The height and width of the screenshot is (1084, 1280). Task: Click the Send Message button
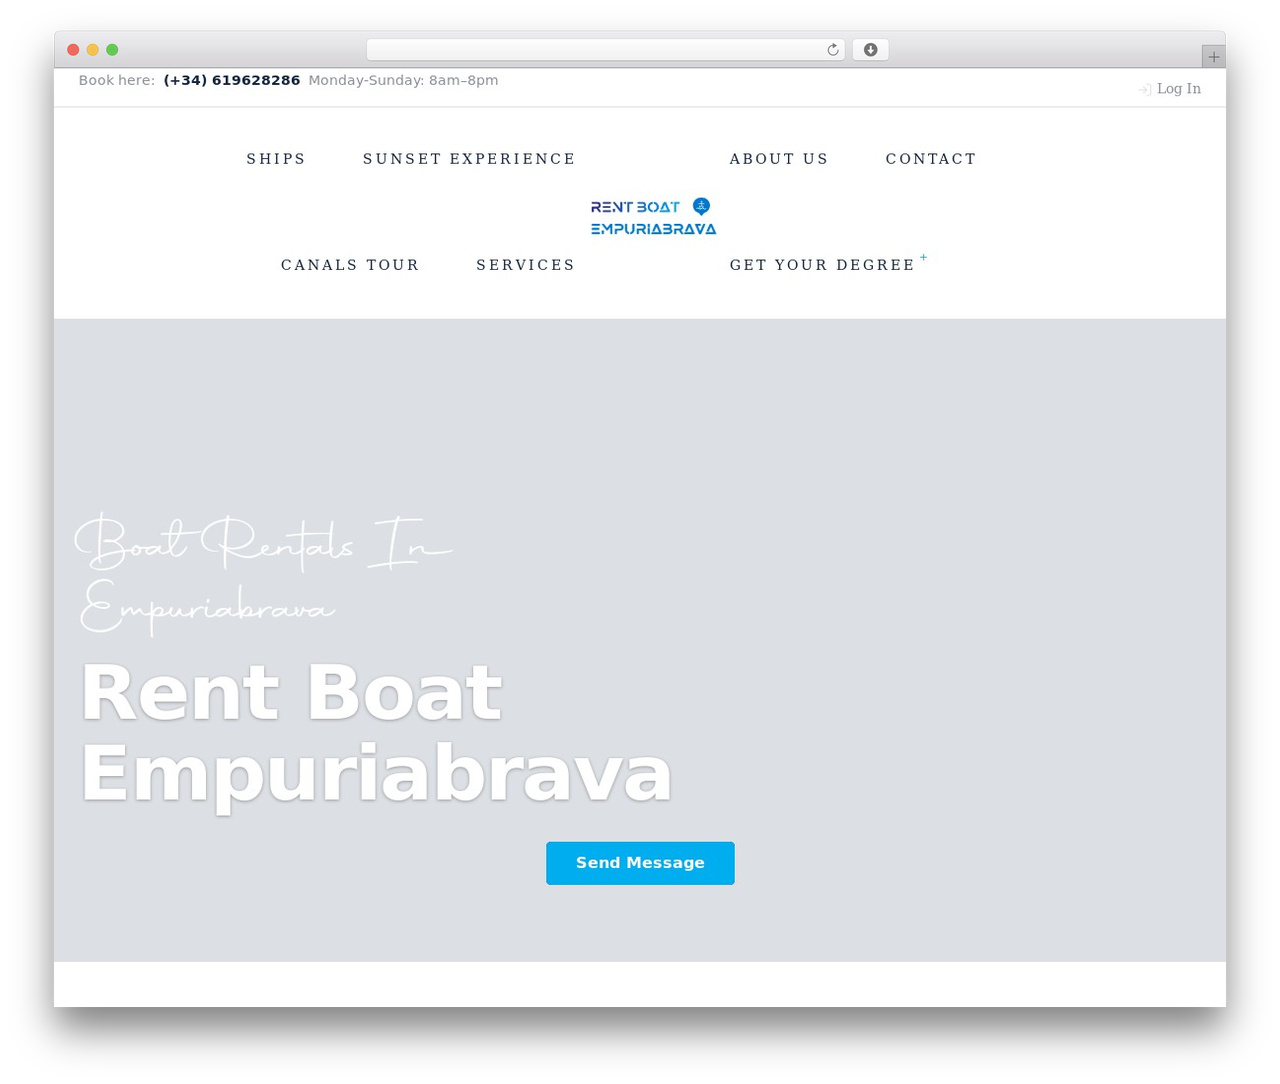(640, 863)
